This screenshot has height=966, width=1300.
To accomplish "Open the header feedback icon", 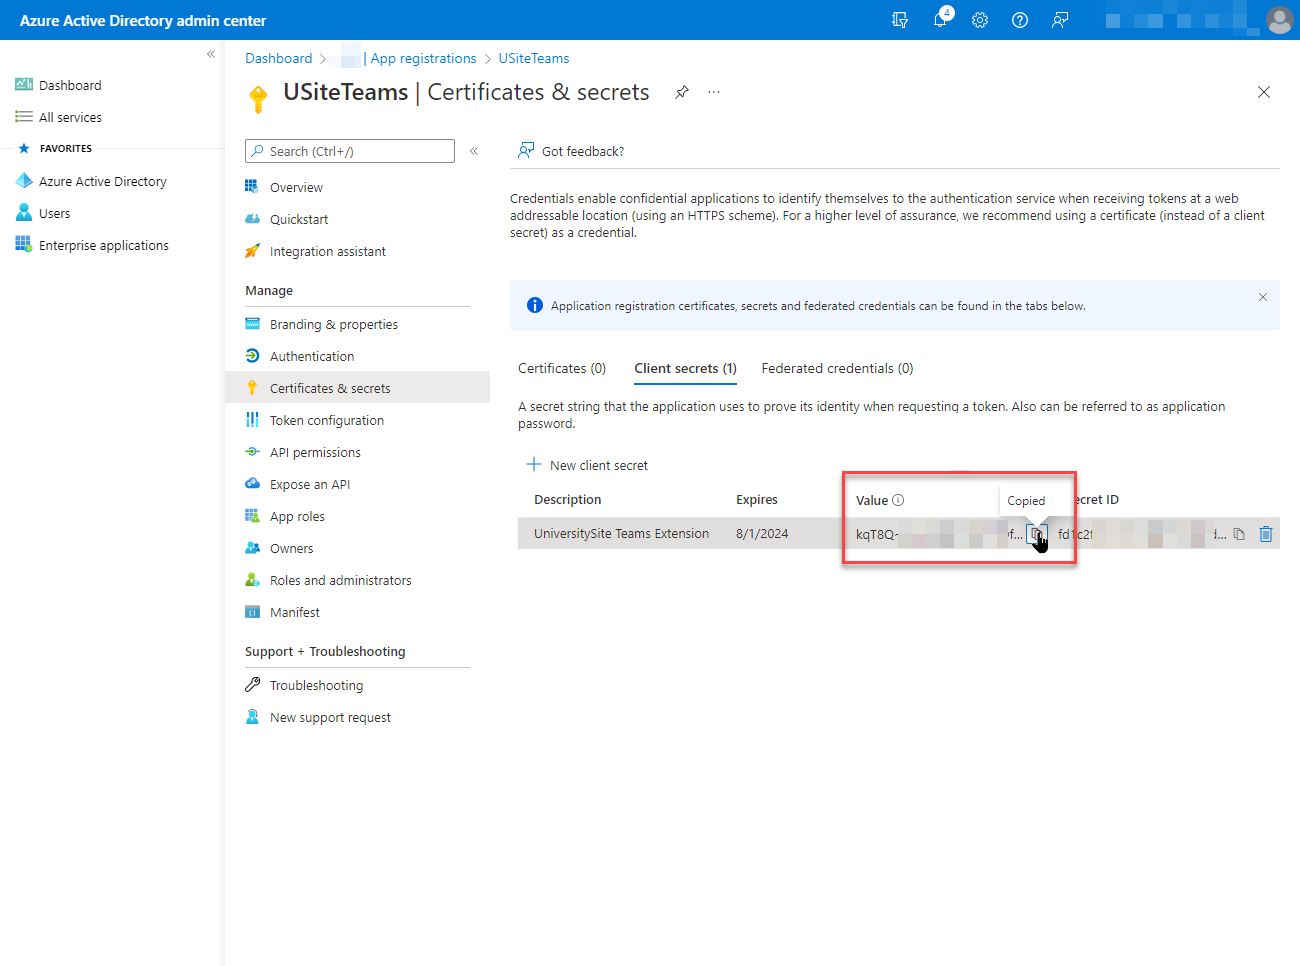I will point(1060,20).
